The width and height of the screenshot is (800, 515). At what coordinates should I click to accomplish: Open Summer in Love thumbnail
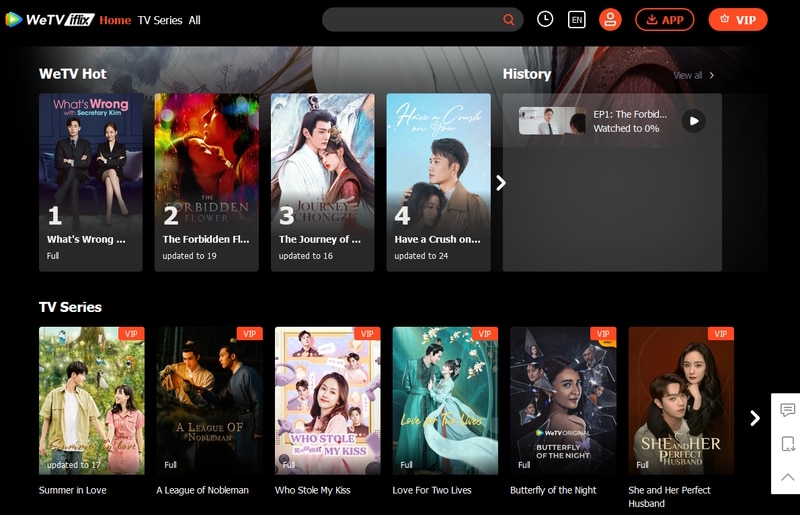(x=91, y=400)
